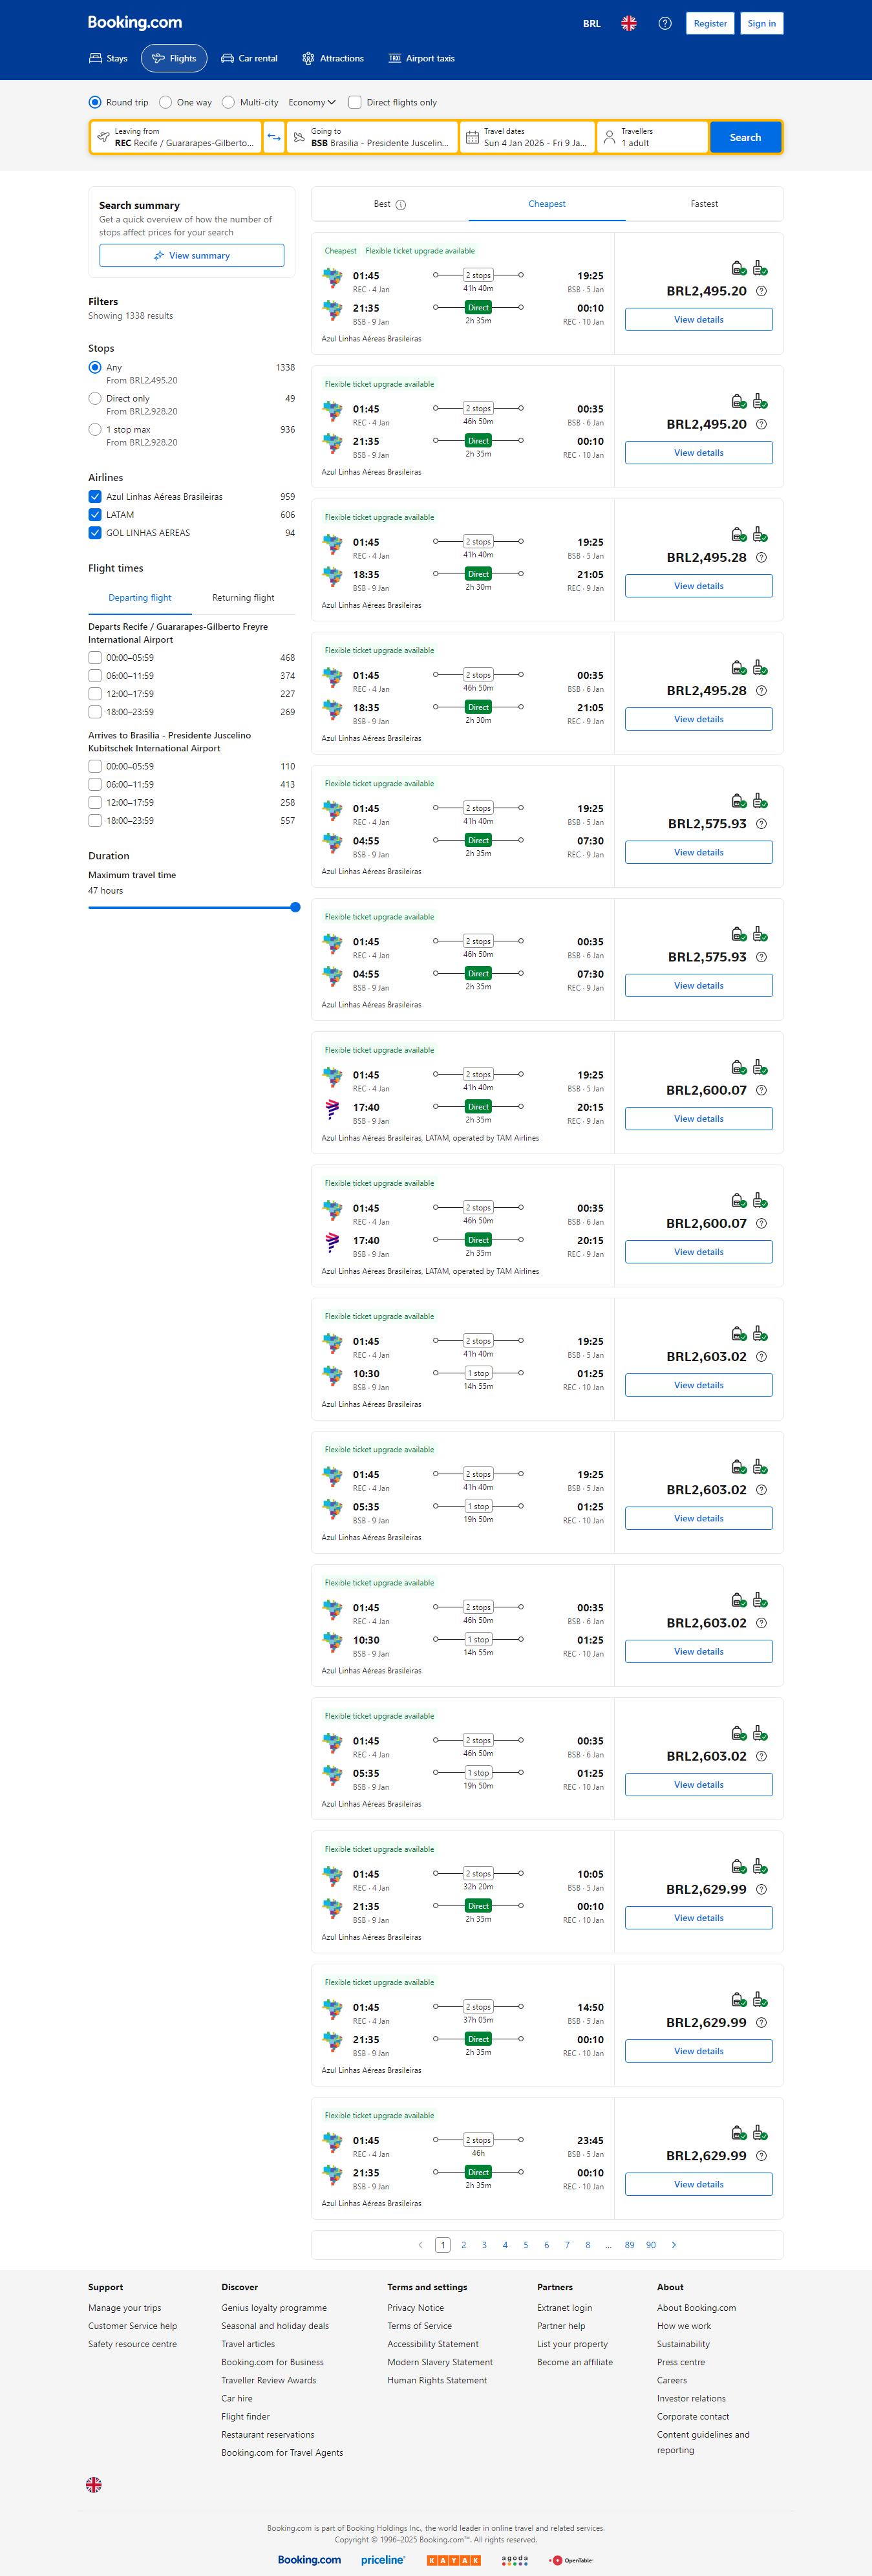Click the swap origin and destination arrows icon
The width and height of the screenshot is (872, 2576).
(274, 137)
